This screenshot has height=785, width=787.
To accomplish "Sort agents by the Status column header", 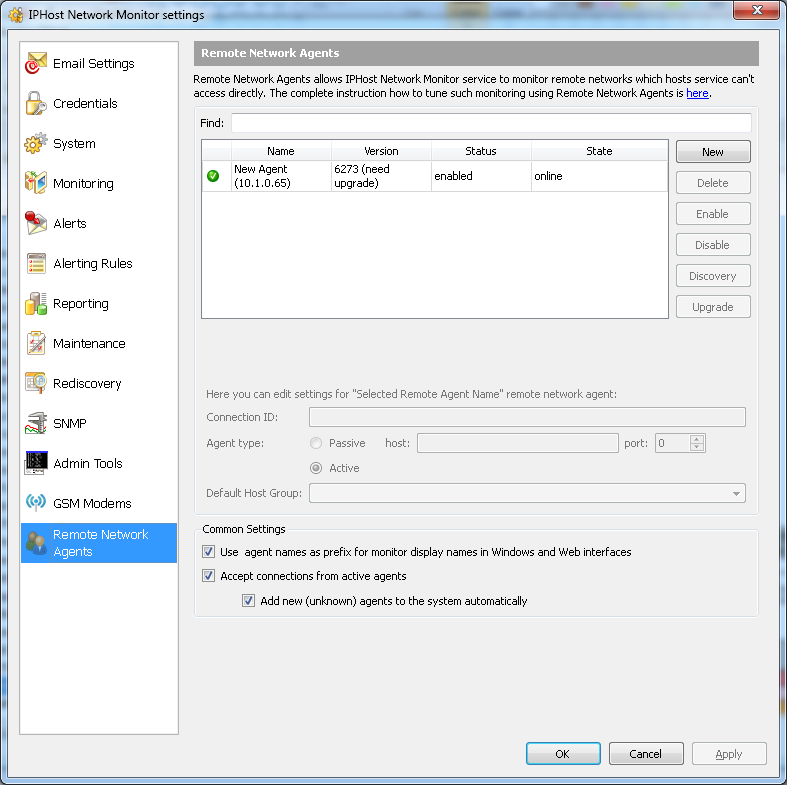I will pos(481,151).
